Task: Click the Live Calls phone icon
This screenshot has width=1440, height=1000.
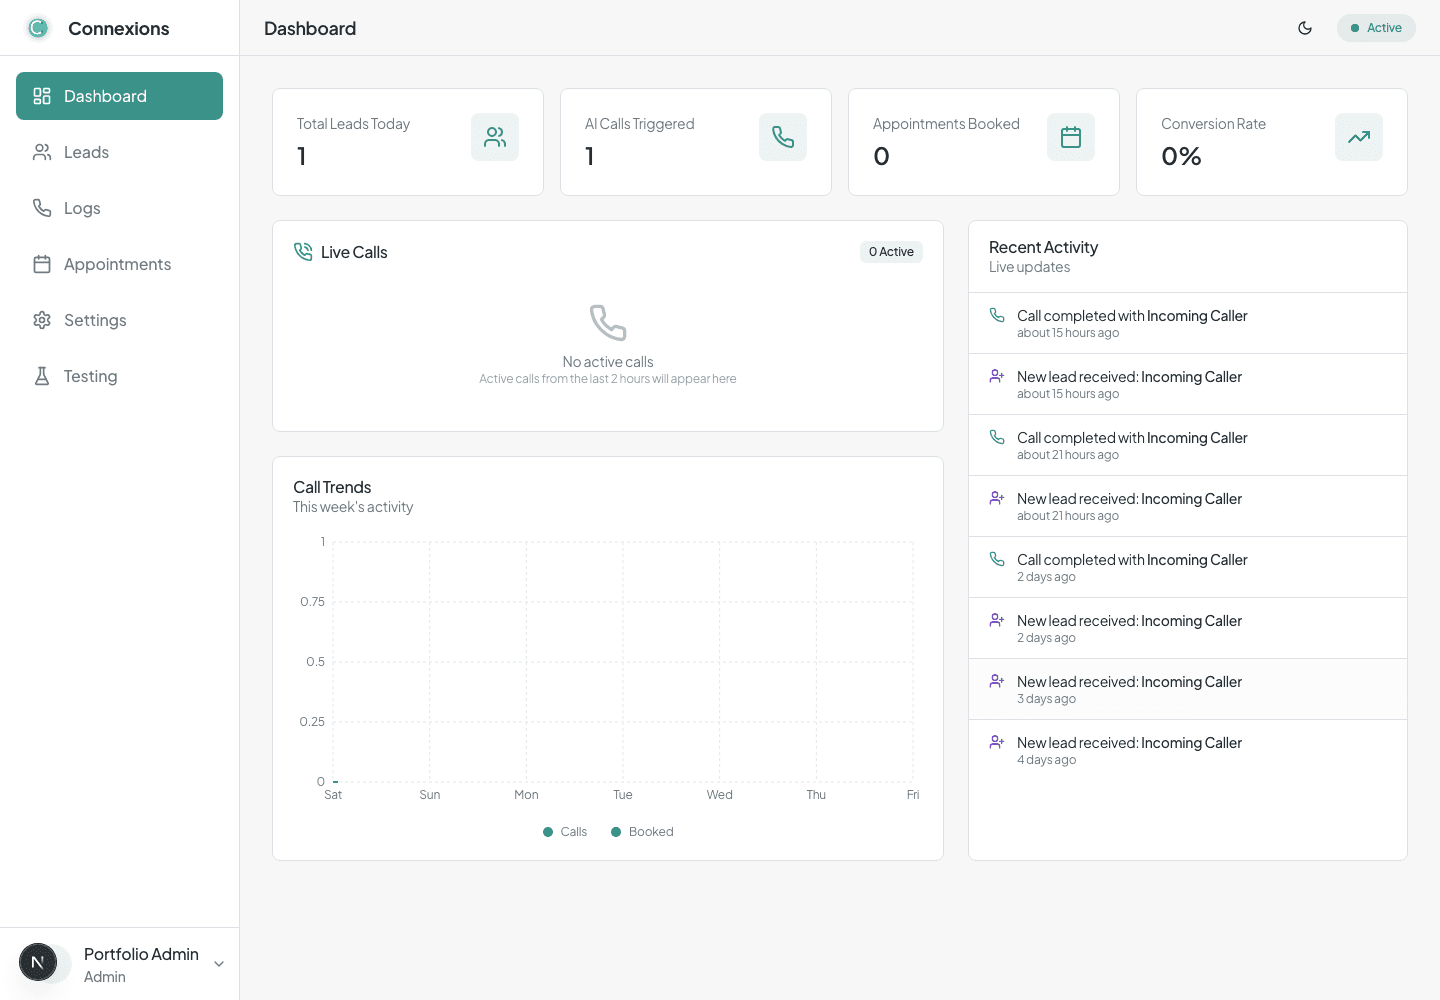Action: tap(303, 252)
